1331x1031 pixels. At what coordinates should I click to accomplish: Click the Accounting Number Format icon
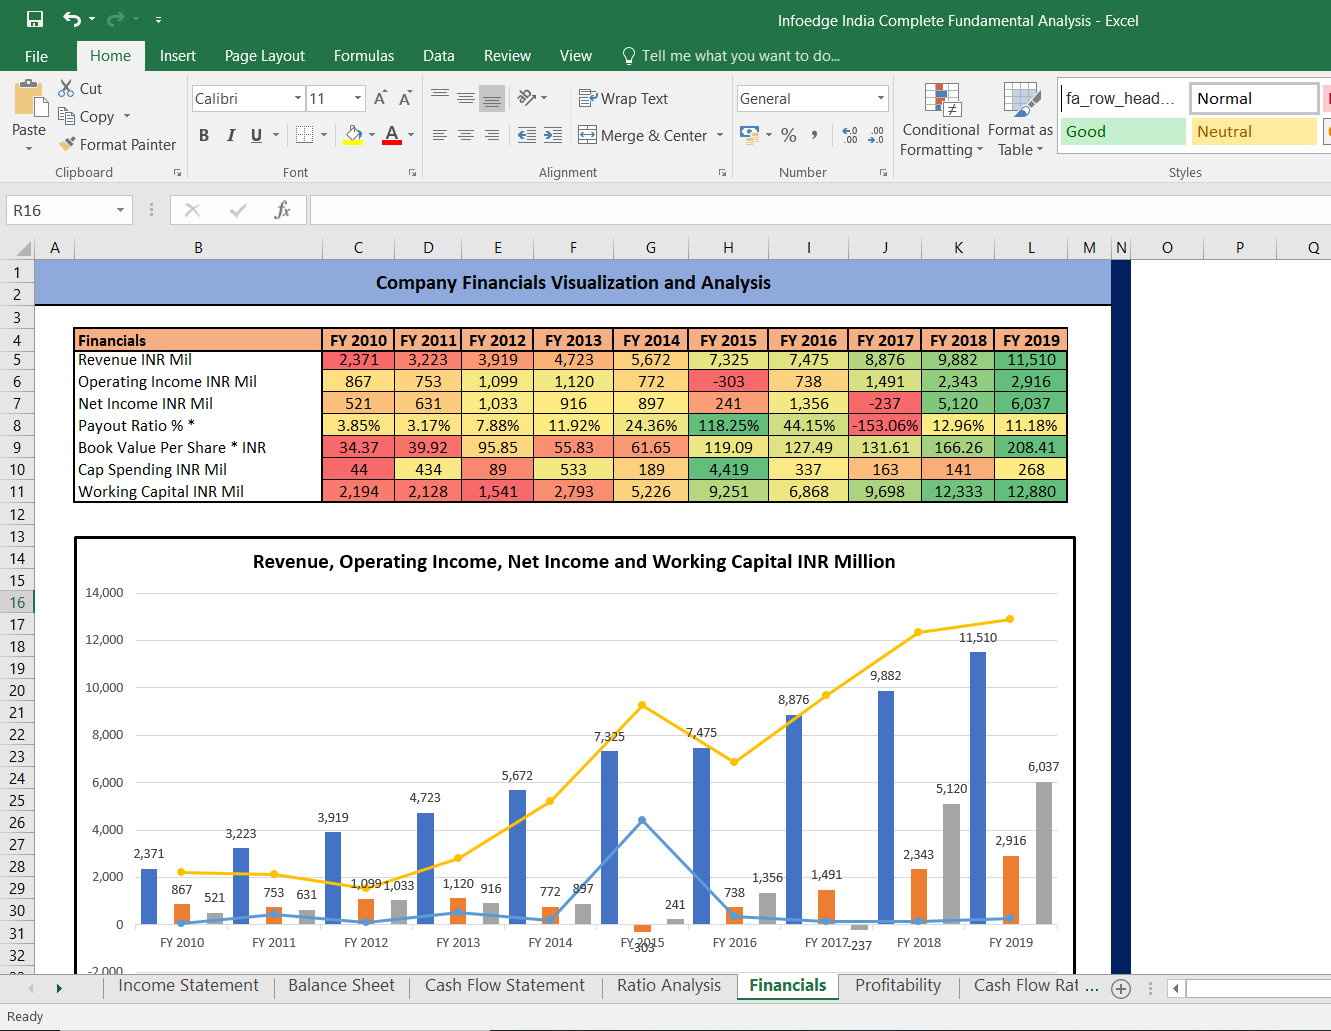pyautogui.click(x=749, y=134)
